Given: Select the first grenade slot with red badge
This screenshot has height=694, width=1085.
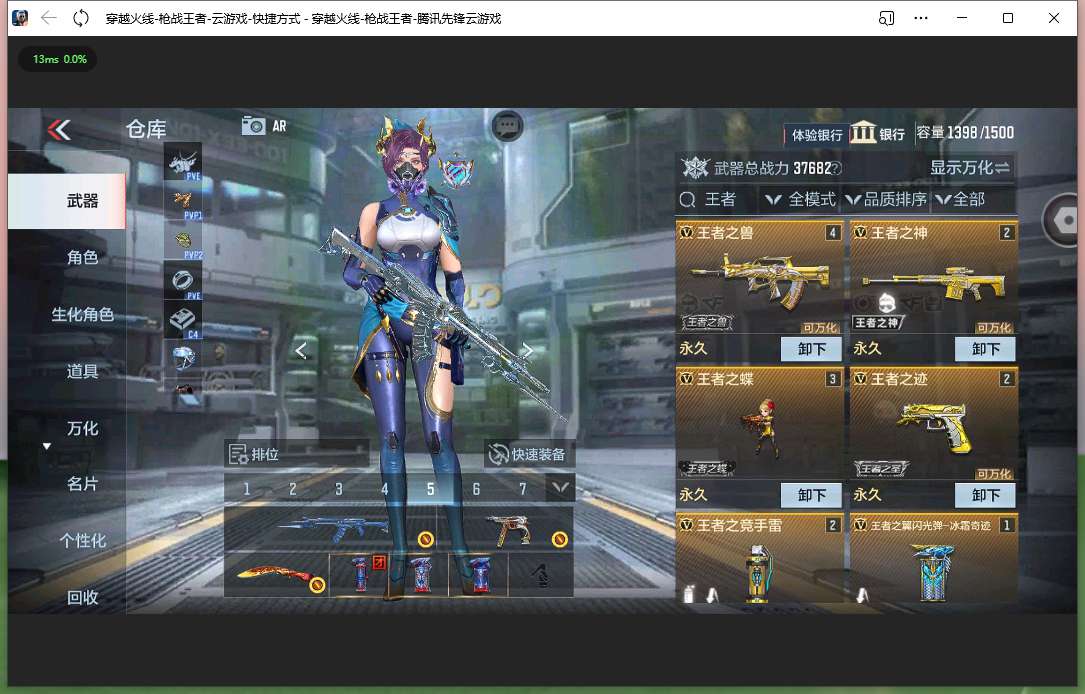Looking at the screenshot, I should tap(360, 575).
